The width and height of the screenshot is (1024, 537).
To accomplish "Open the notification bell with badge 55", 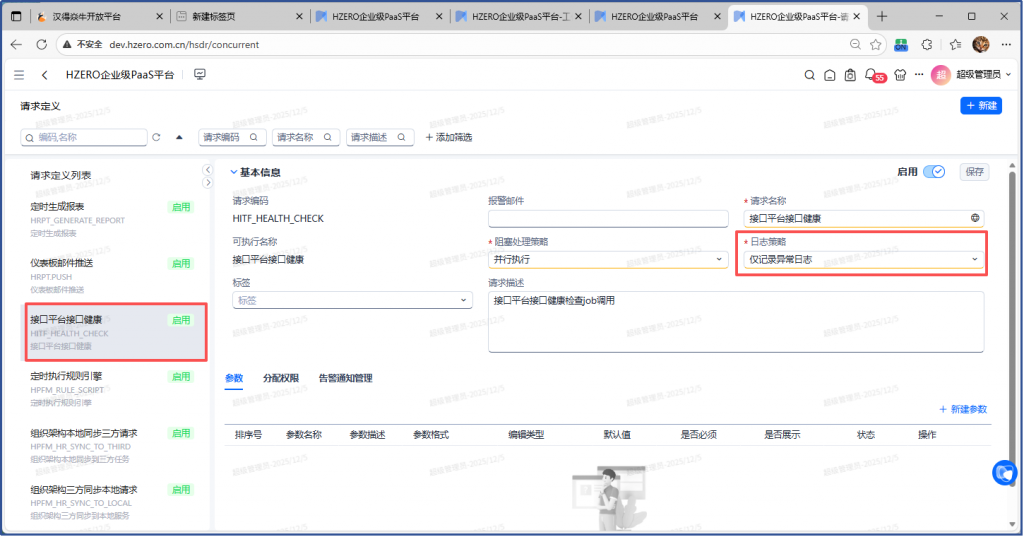I will tap(871, 75).
